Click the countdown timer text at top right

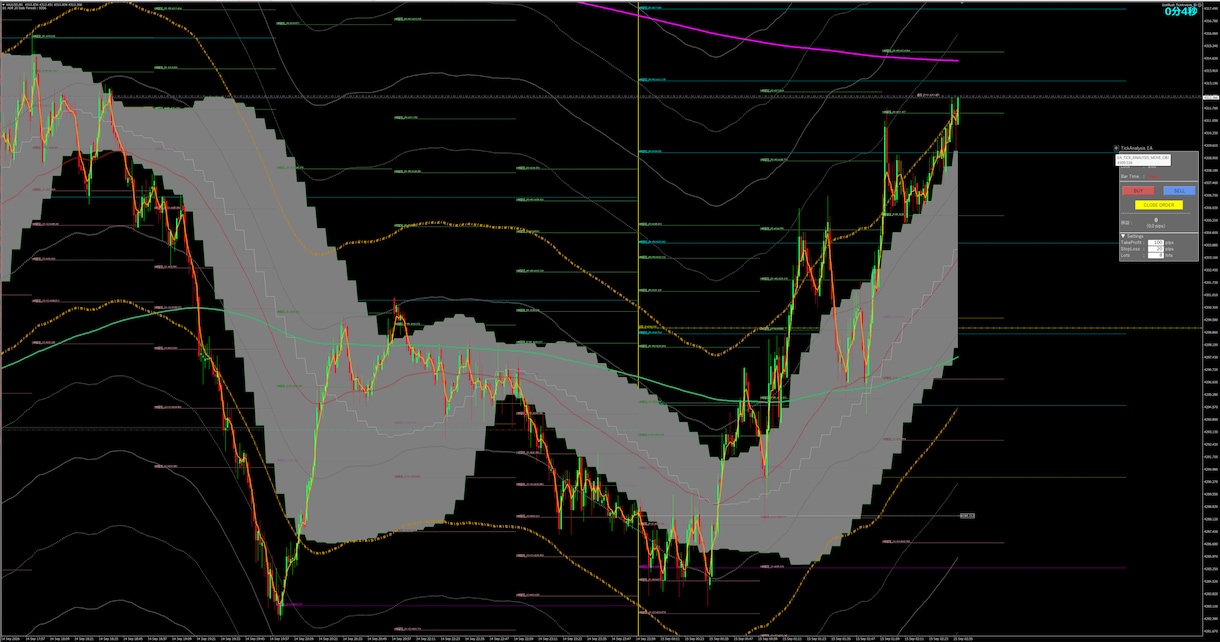point(1182,12)
